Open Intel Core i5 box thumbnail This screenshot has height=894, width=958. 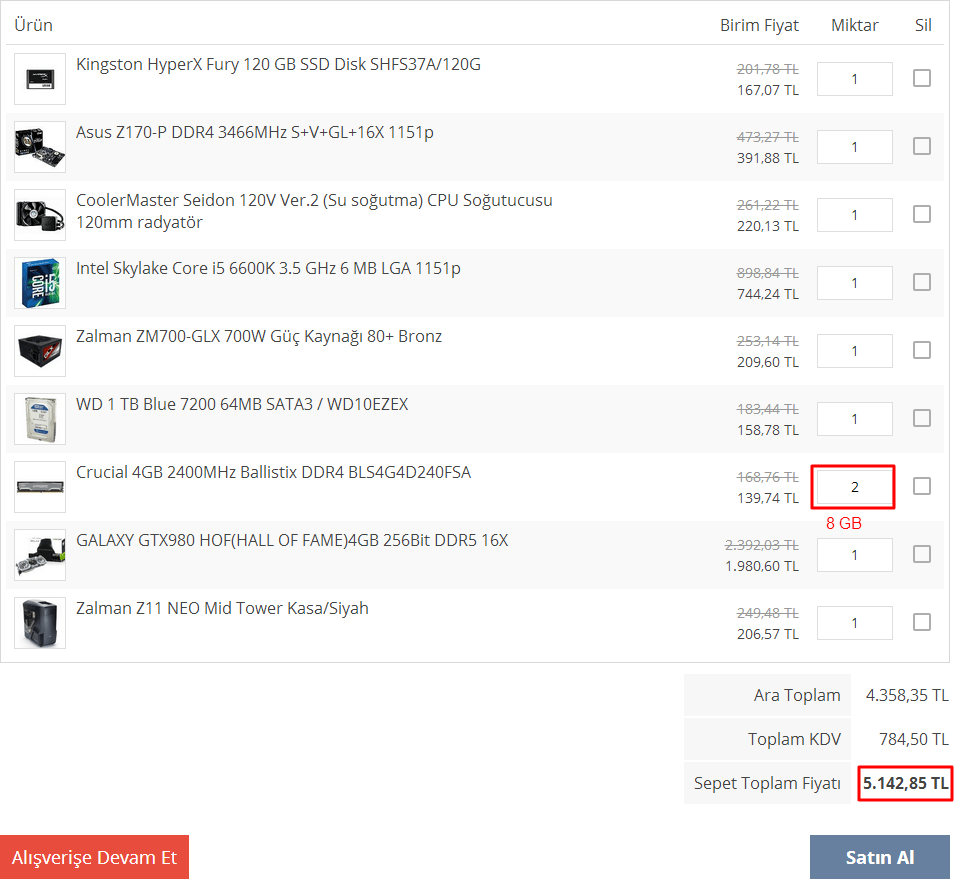click(x=40, y=283)
